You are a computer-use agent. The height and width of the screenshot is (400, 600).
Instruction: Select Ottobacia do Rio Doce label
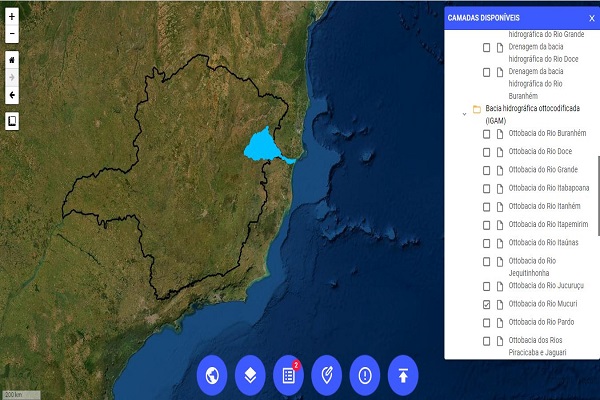[x=540, y=152]
